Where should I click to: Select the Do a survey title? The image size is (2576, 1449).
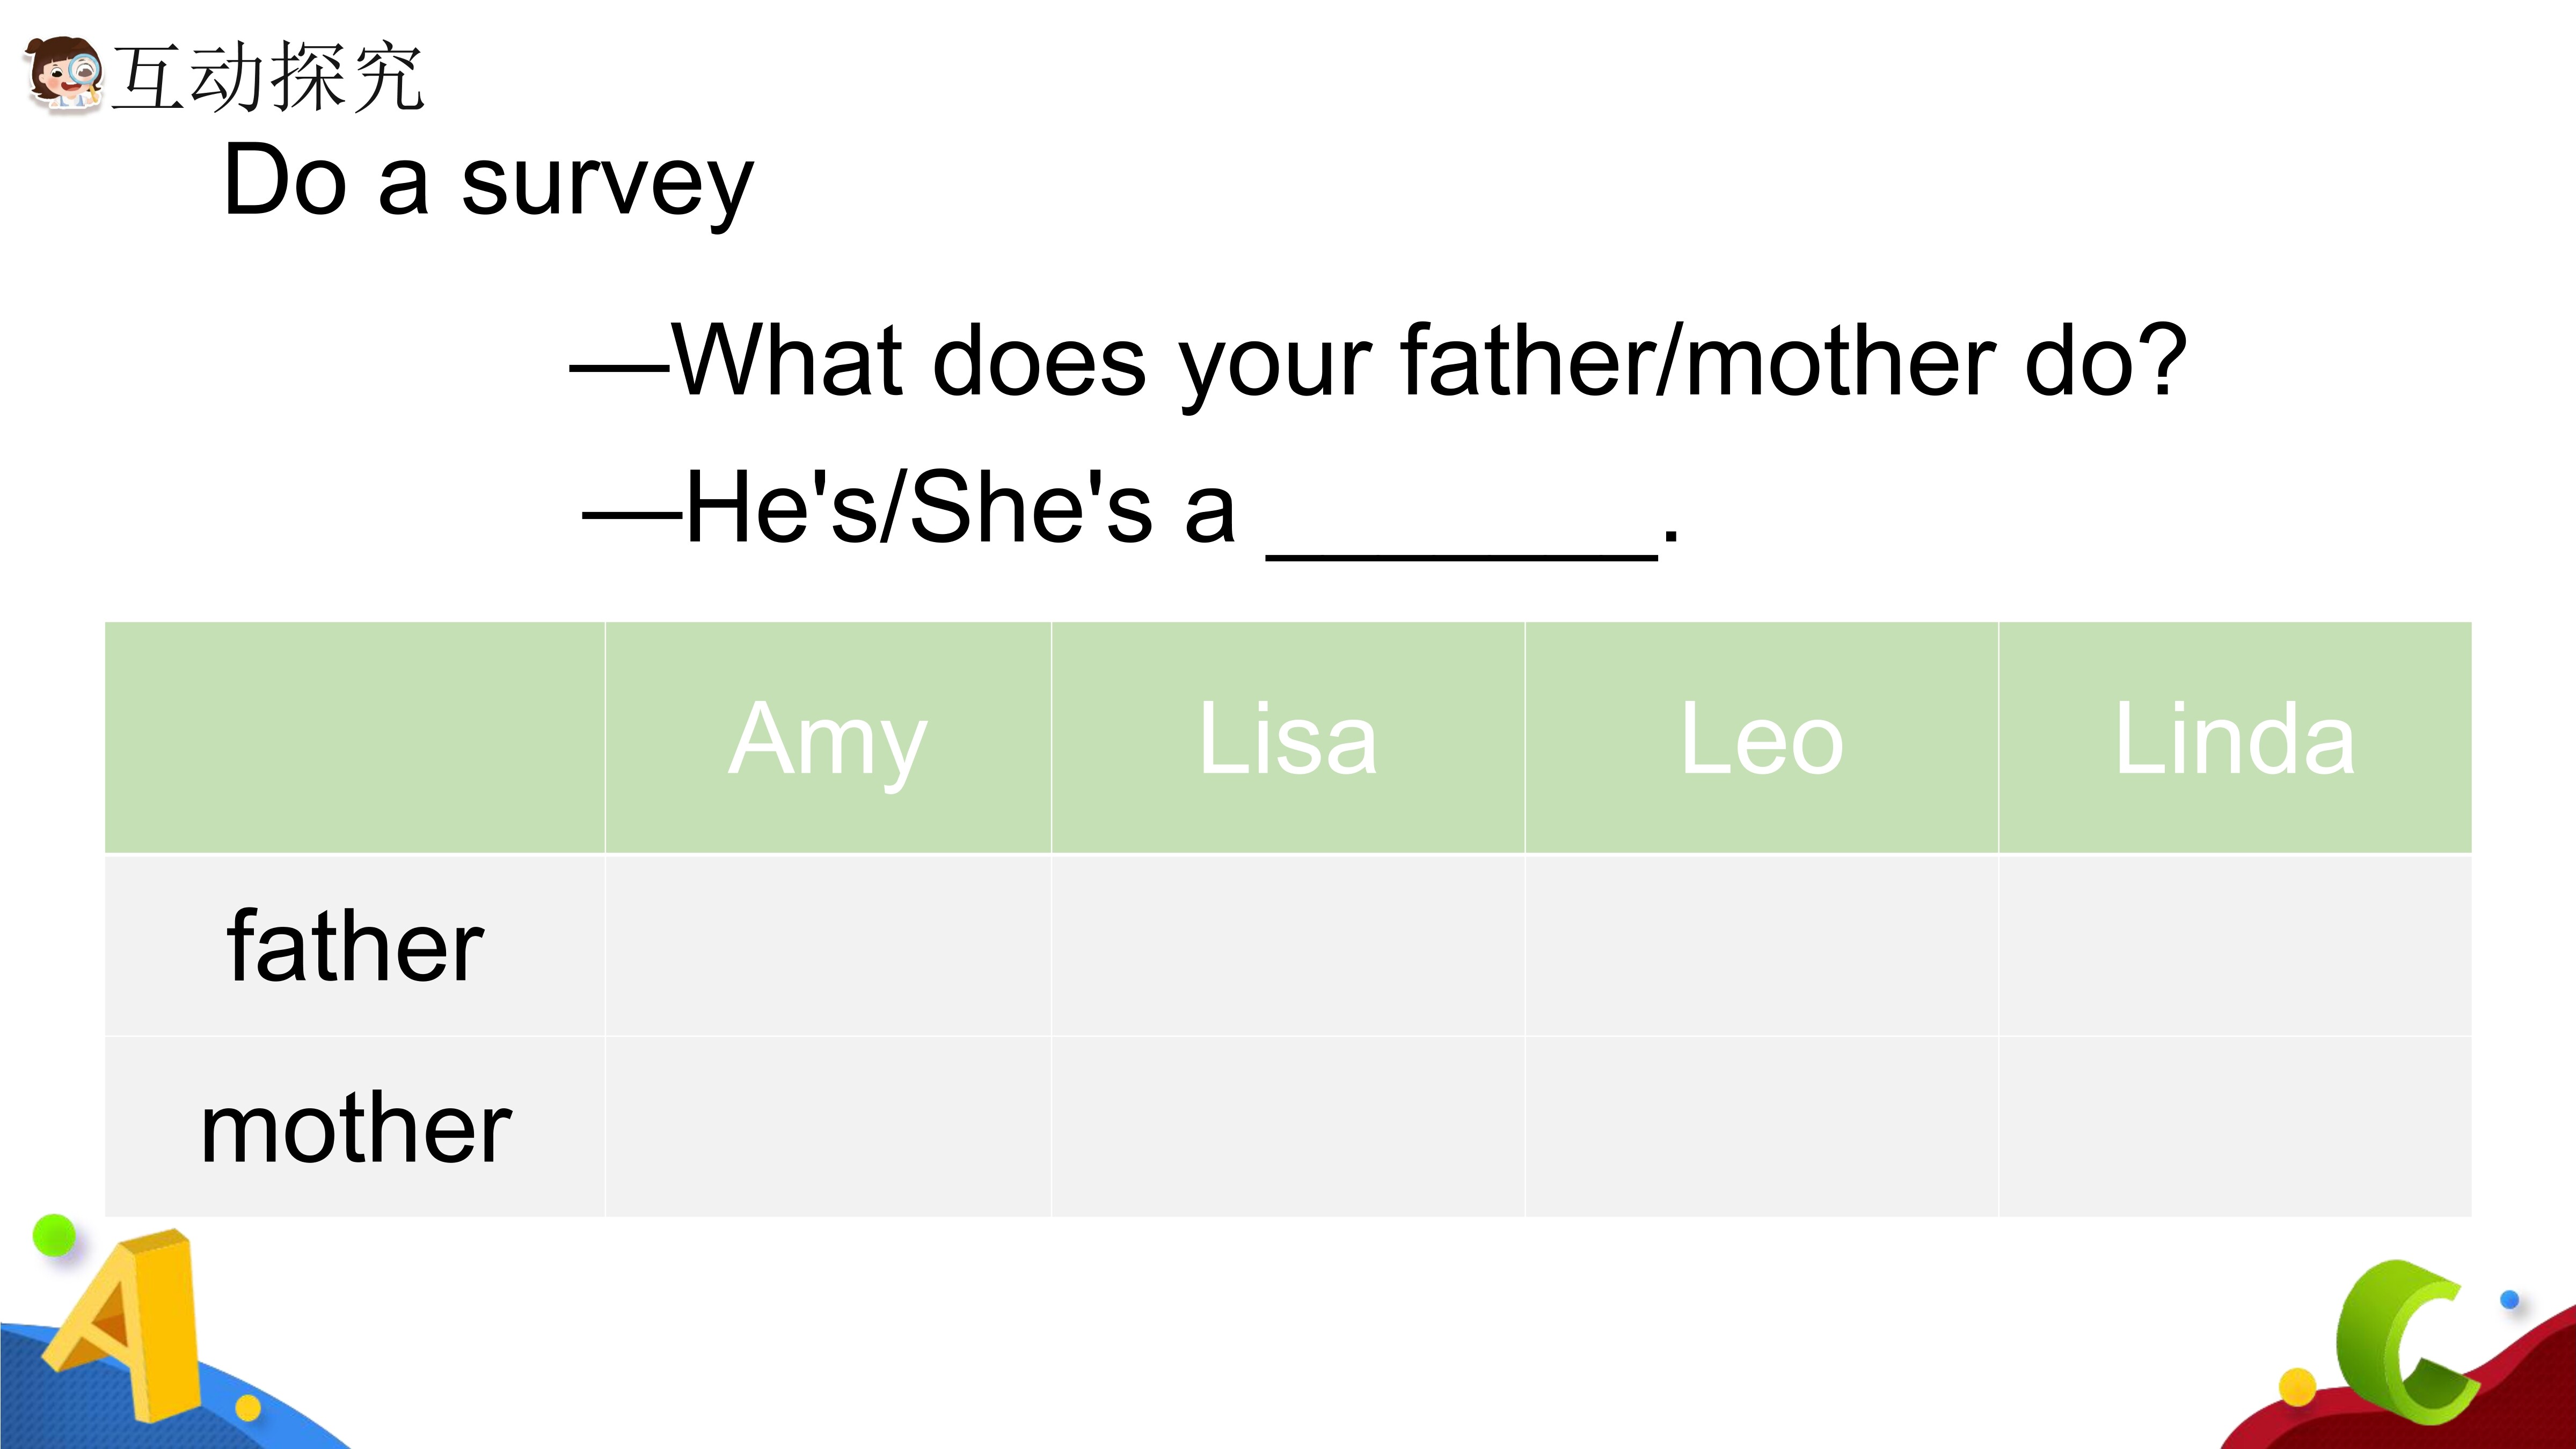coord(488,181)
